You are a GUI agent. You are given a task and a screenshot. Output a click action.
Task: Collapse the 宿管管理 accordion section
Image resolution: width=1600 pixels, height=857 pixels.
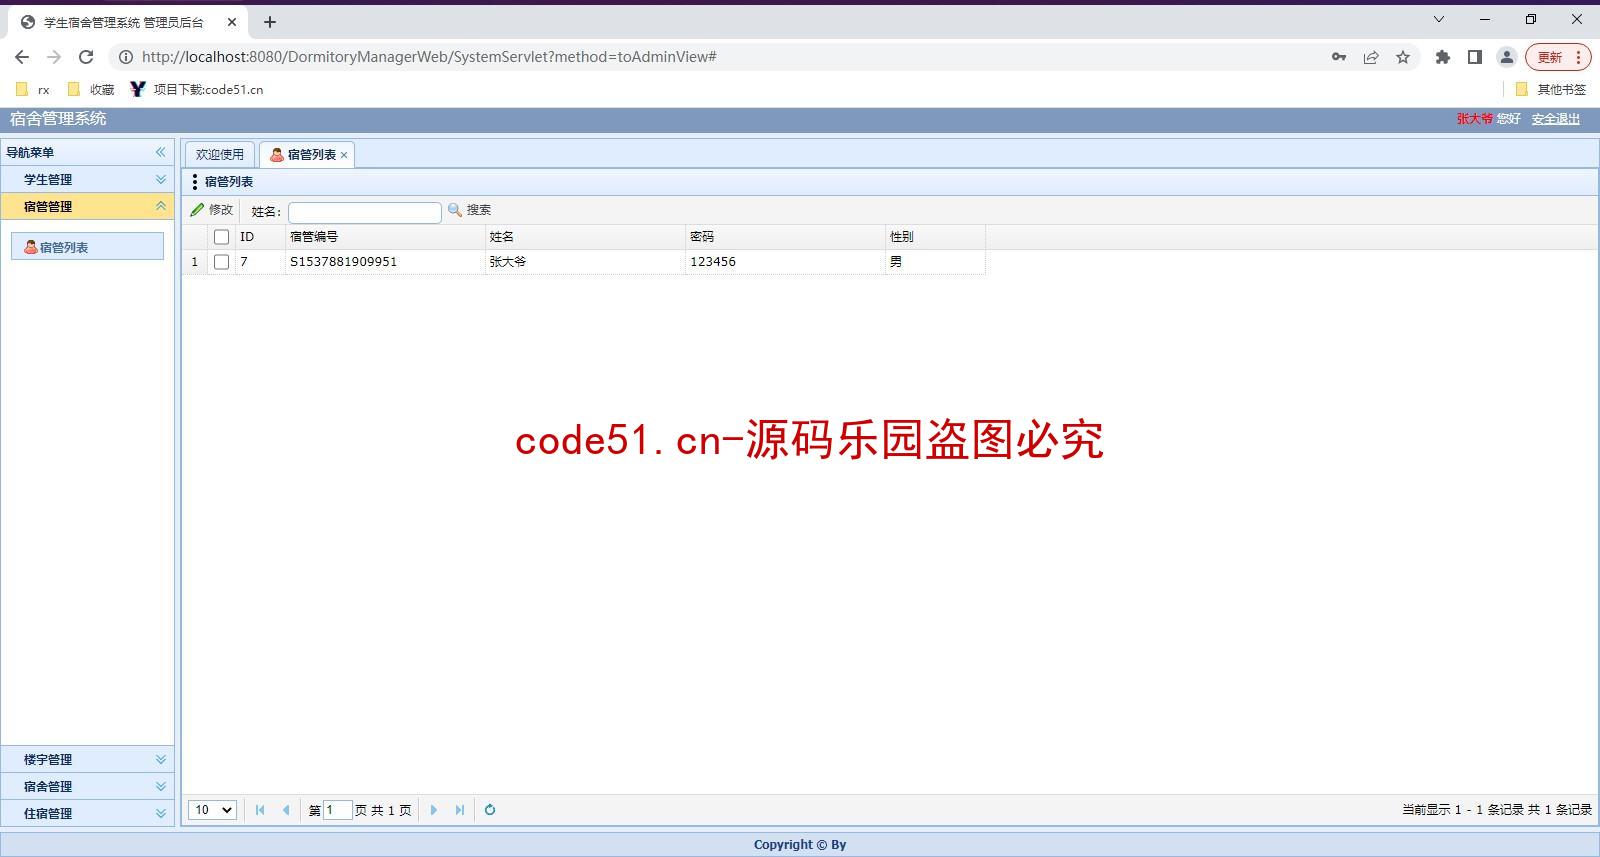(87, 206)
